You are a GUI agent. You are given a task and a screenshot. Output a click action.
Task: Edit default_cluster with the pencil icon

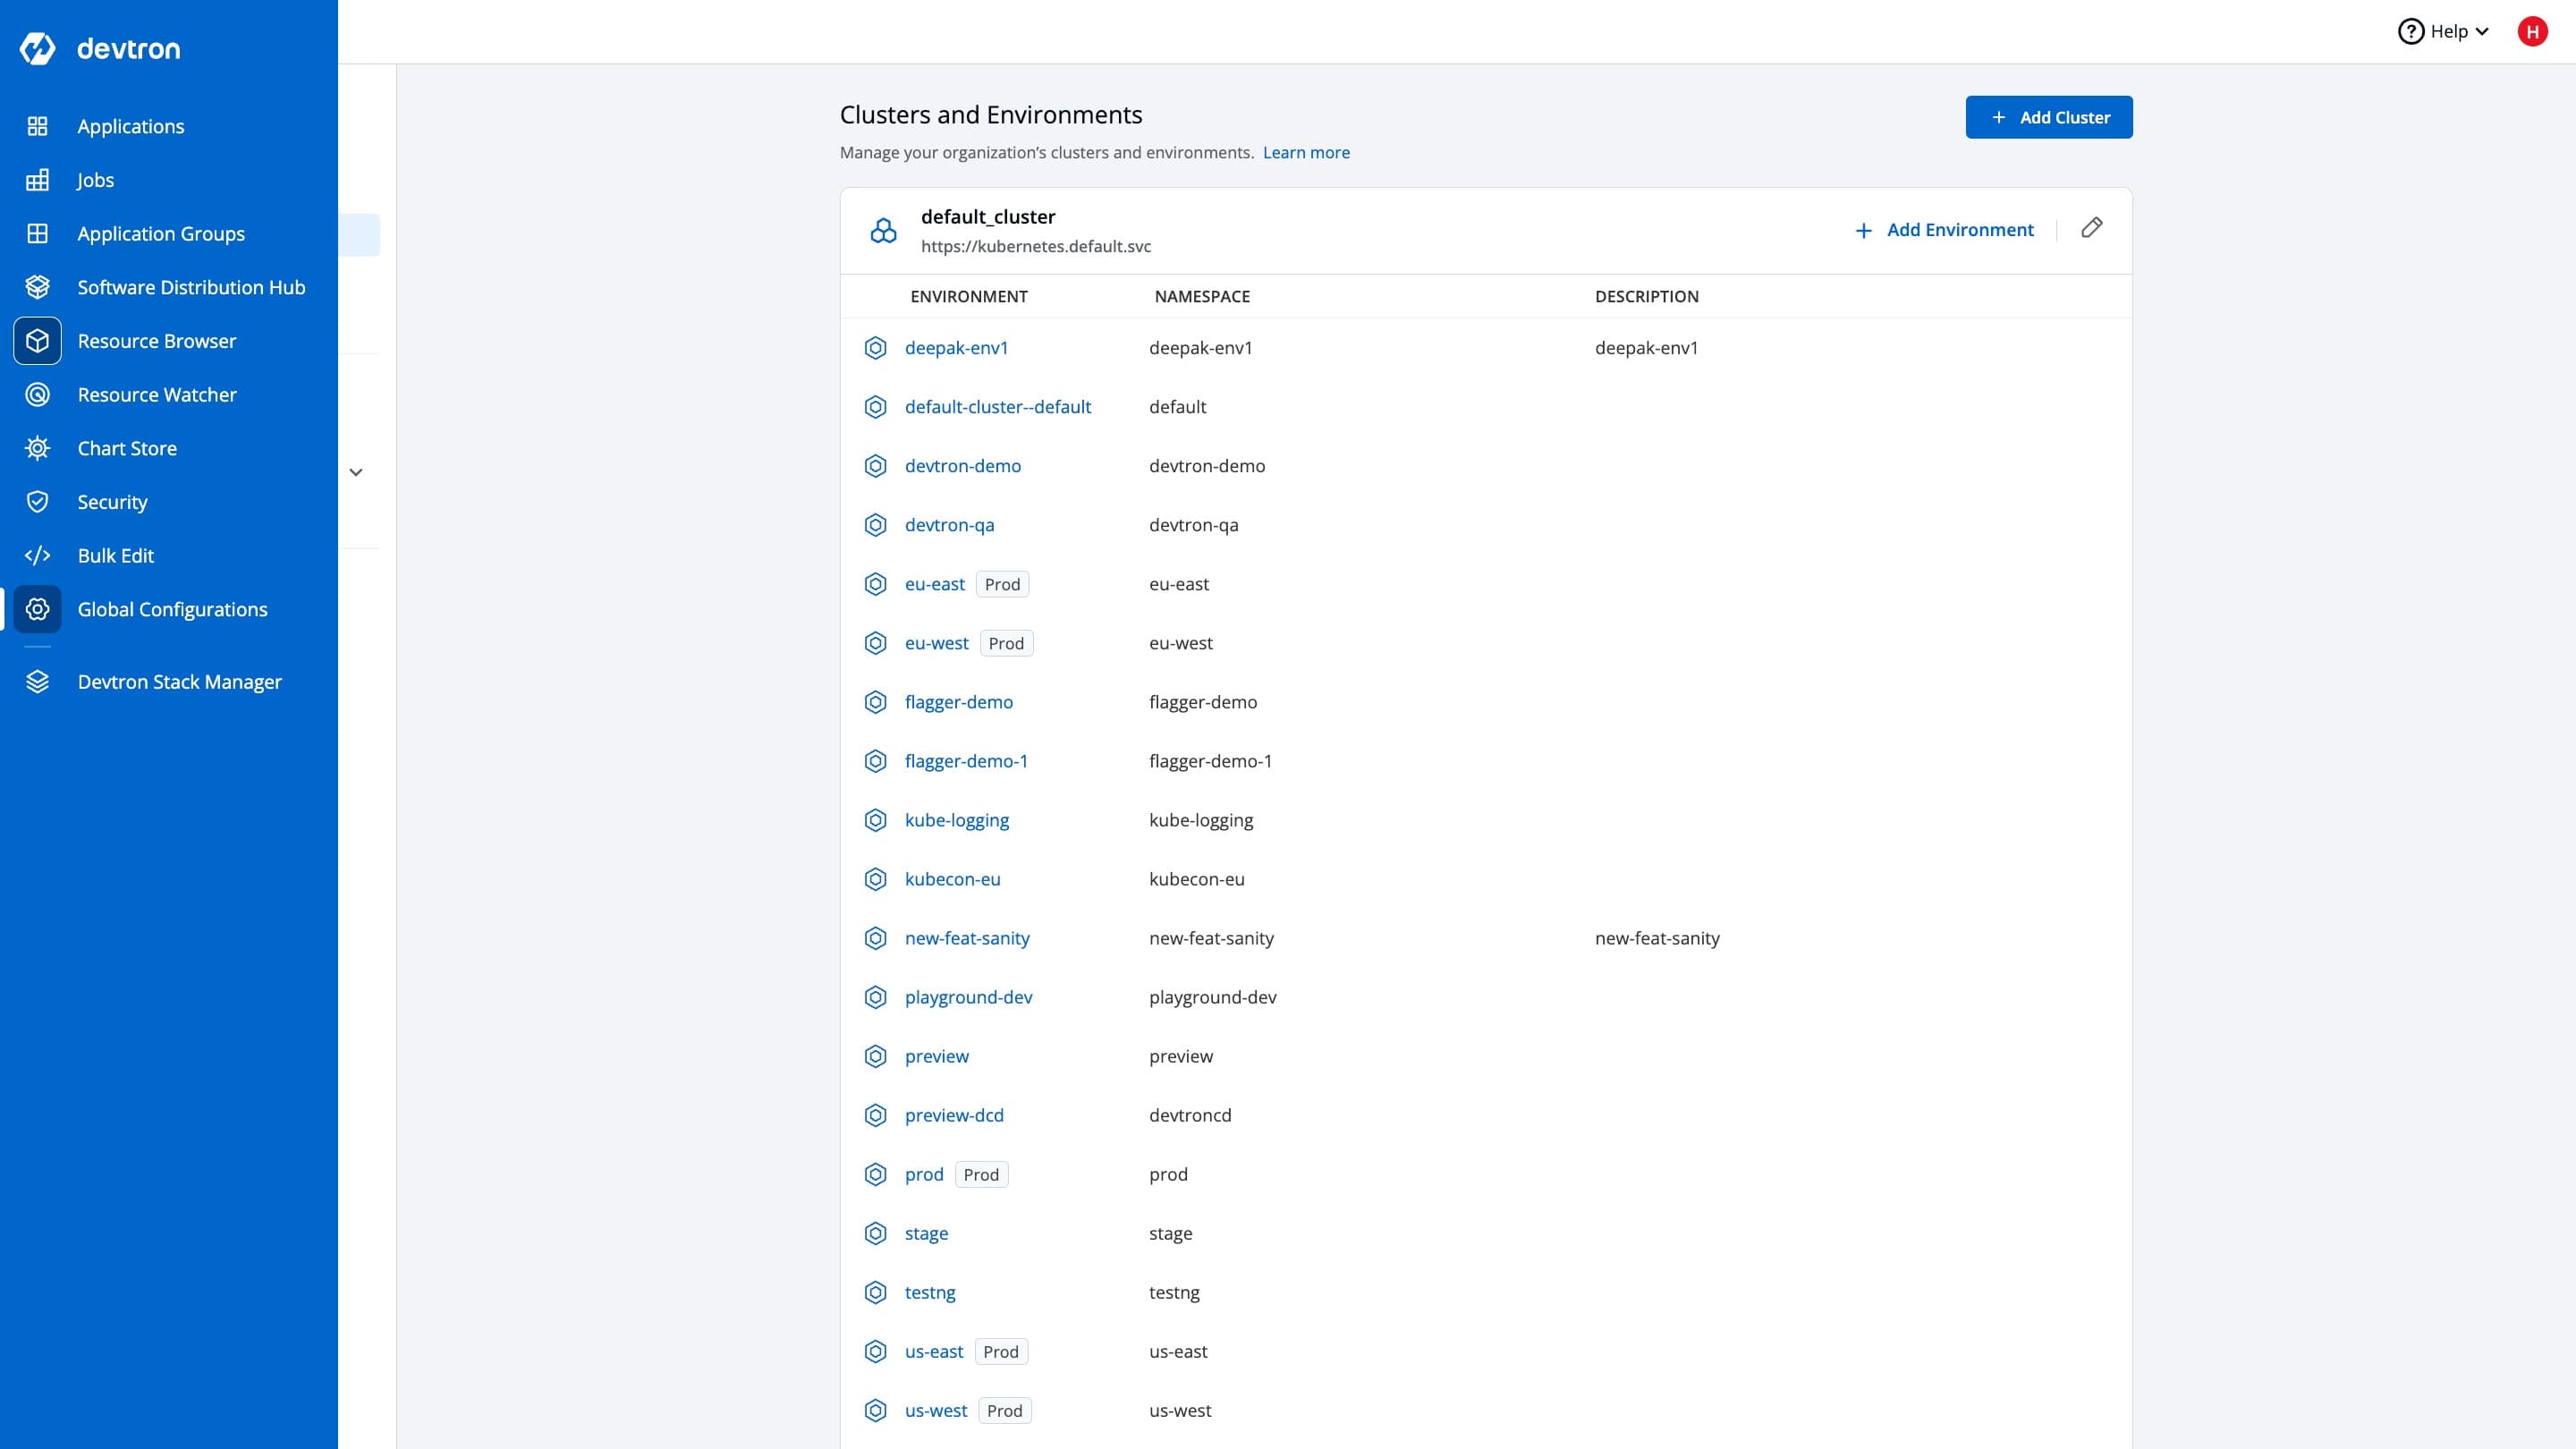[x=2091, y=228]
